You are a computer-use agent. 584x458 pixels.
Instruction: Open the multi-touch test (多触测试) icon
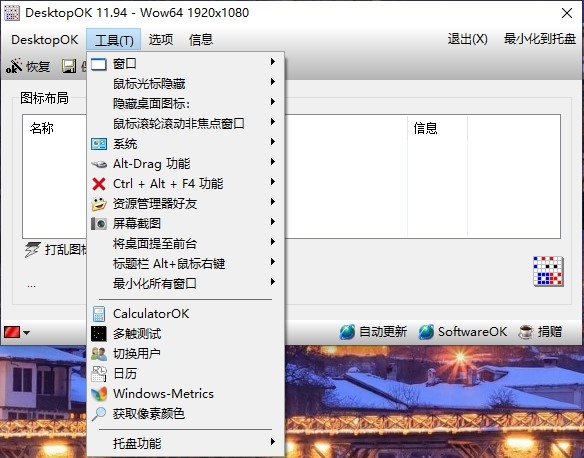coord(99,334)
